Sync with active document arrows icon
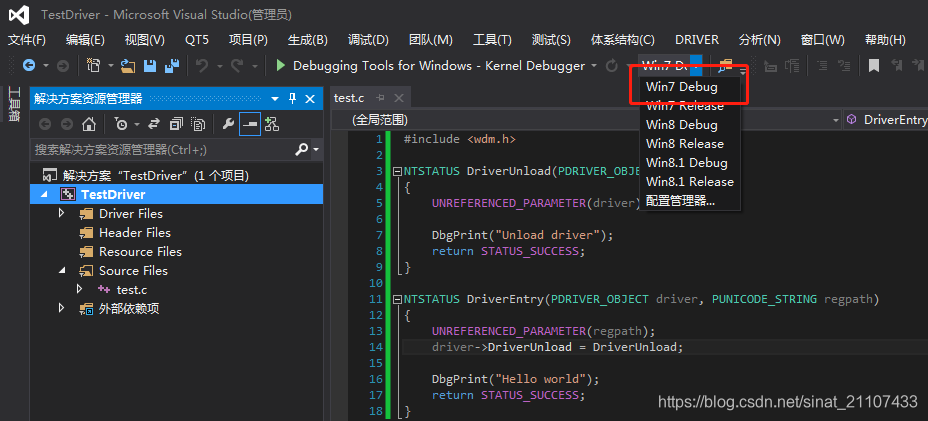The image size is (928, 421). coord(154,124)
